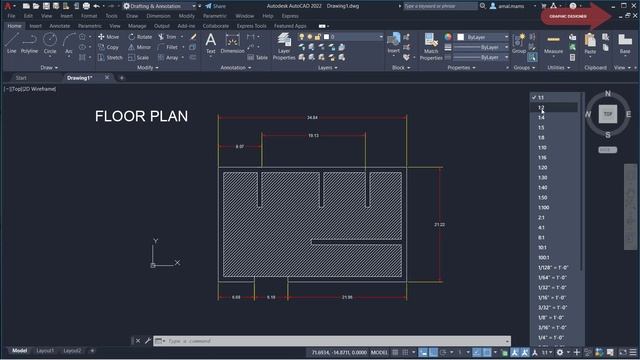Toggle drawing grid display in status bar

395,352
